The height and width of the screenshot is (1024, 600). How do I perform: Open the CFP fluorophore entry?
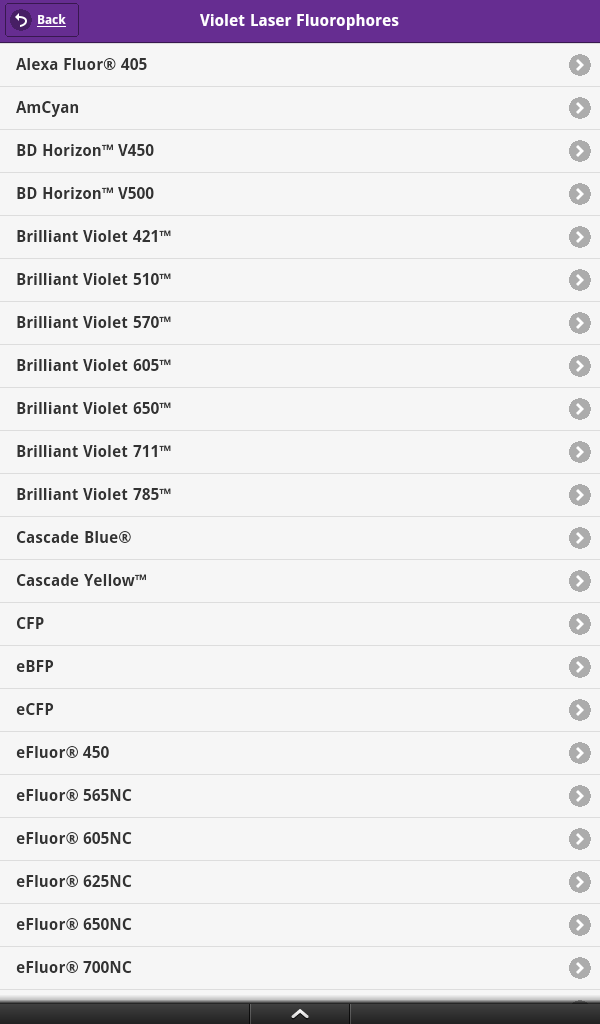pos(30,624)
